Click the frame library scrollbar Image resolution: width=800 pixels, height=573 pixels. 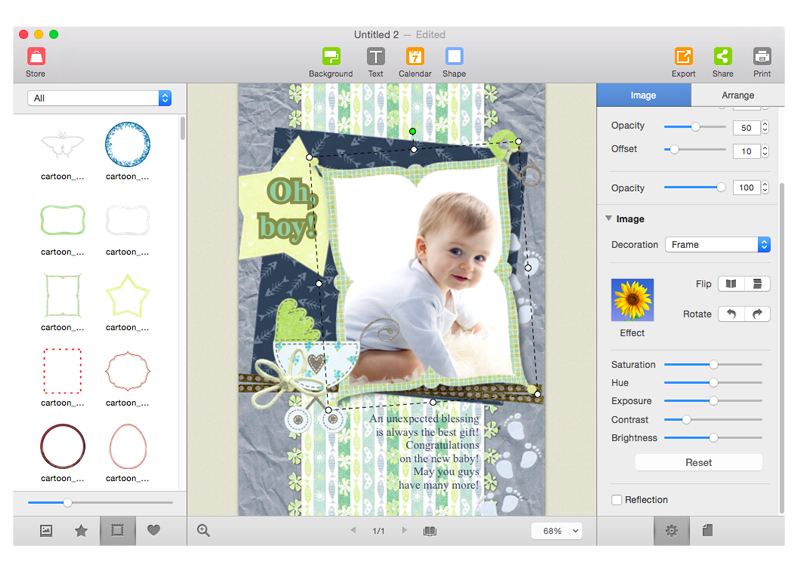183,128
